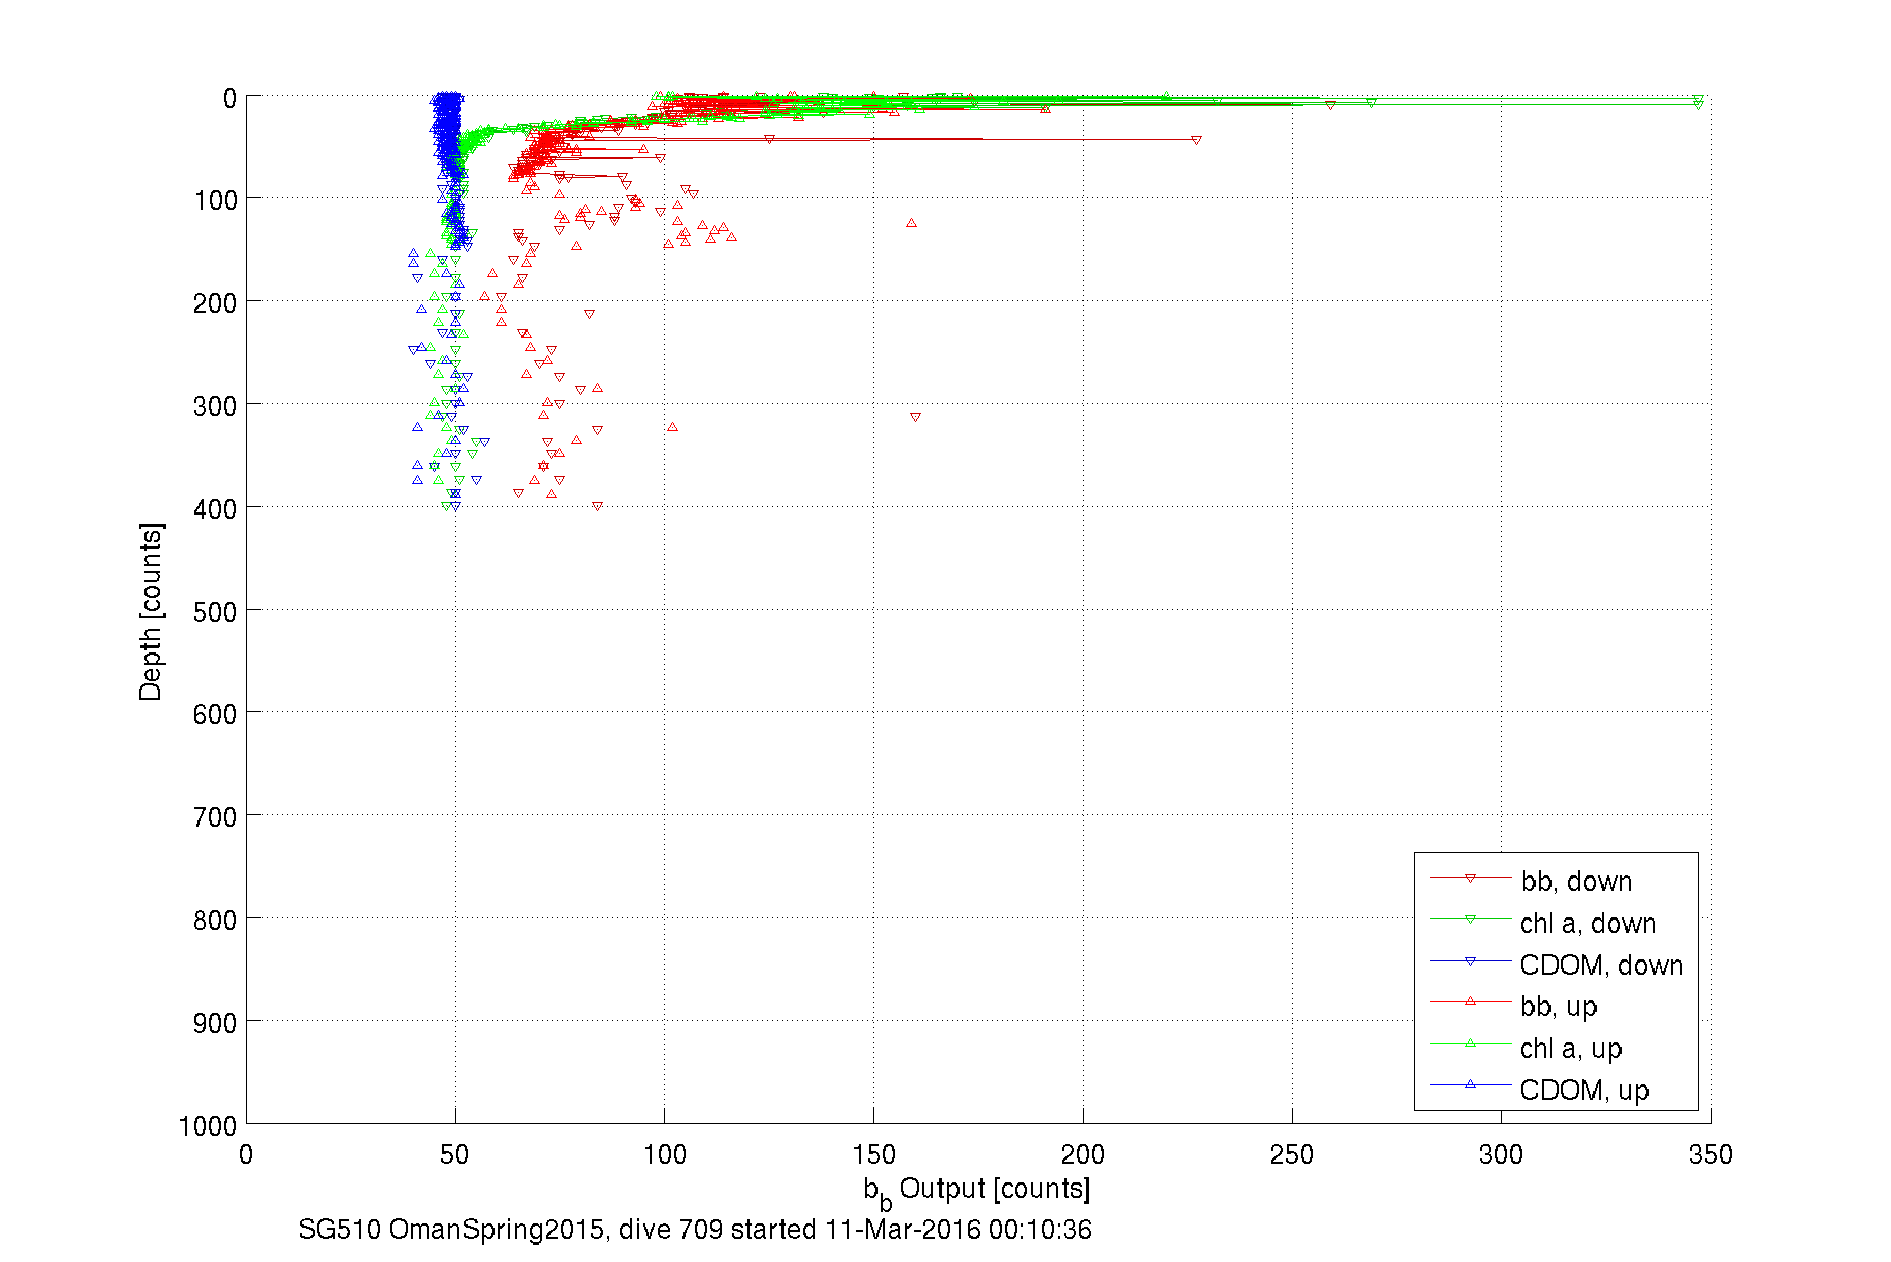Click the y-axis tick label 900
Image resolution: width=1891 pixels, height=1262 pixels.
coord(215,1022)
